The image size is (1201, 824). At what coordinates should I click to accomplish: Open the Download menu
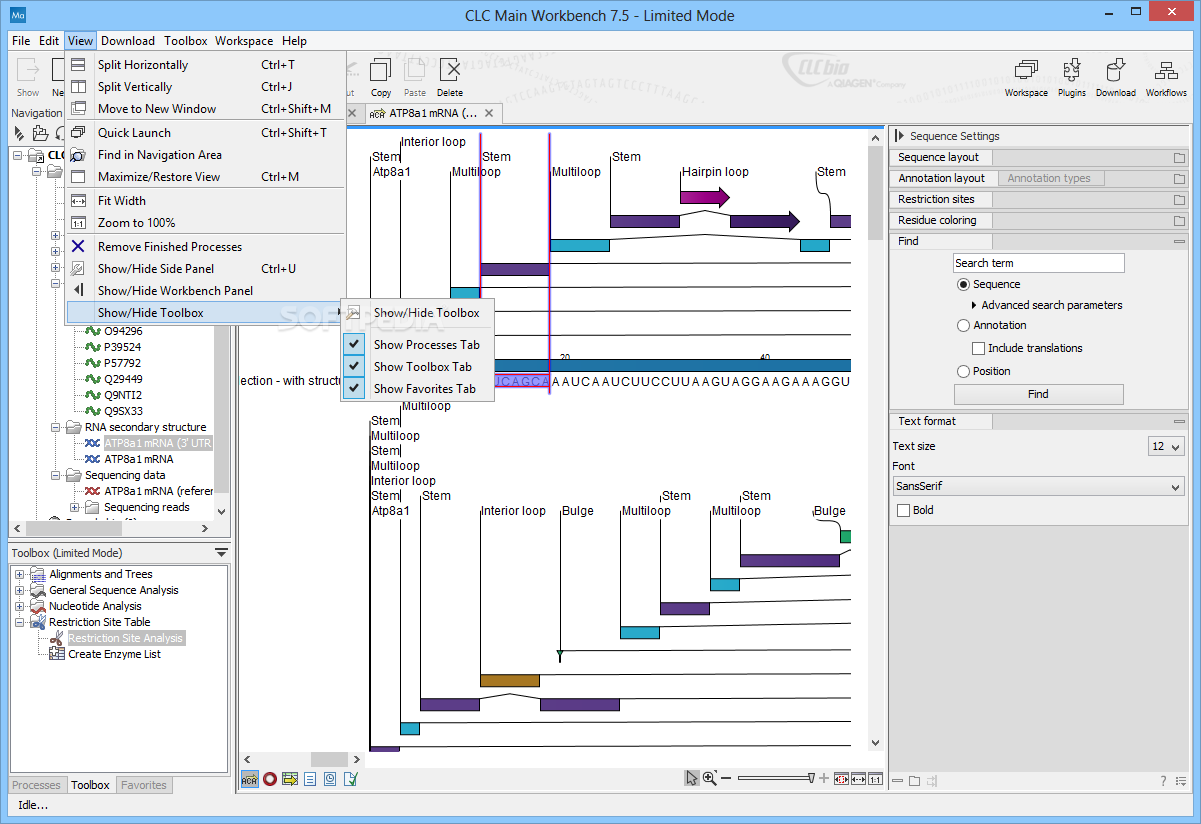(x=128, y=41)
